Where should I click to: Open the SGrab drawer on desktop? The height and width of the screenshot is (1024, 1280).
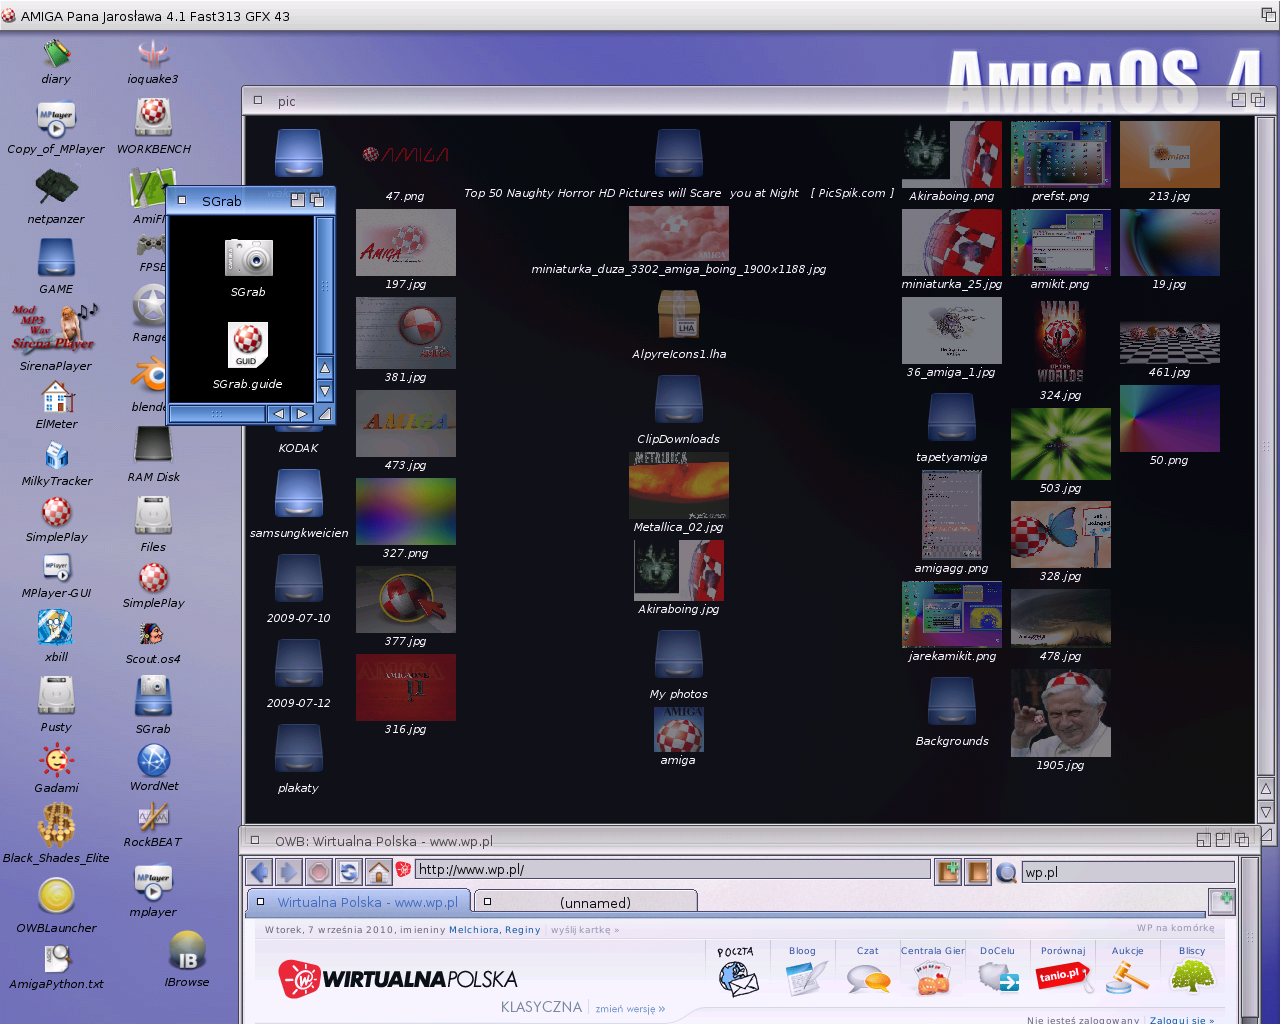pyautogui.click(x=153, y=697)
